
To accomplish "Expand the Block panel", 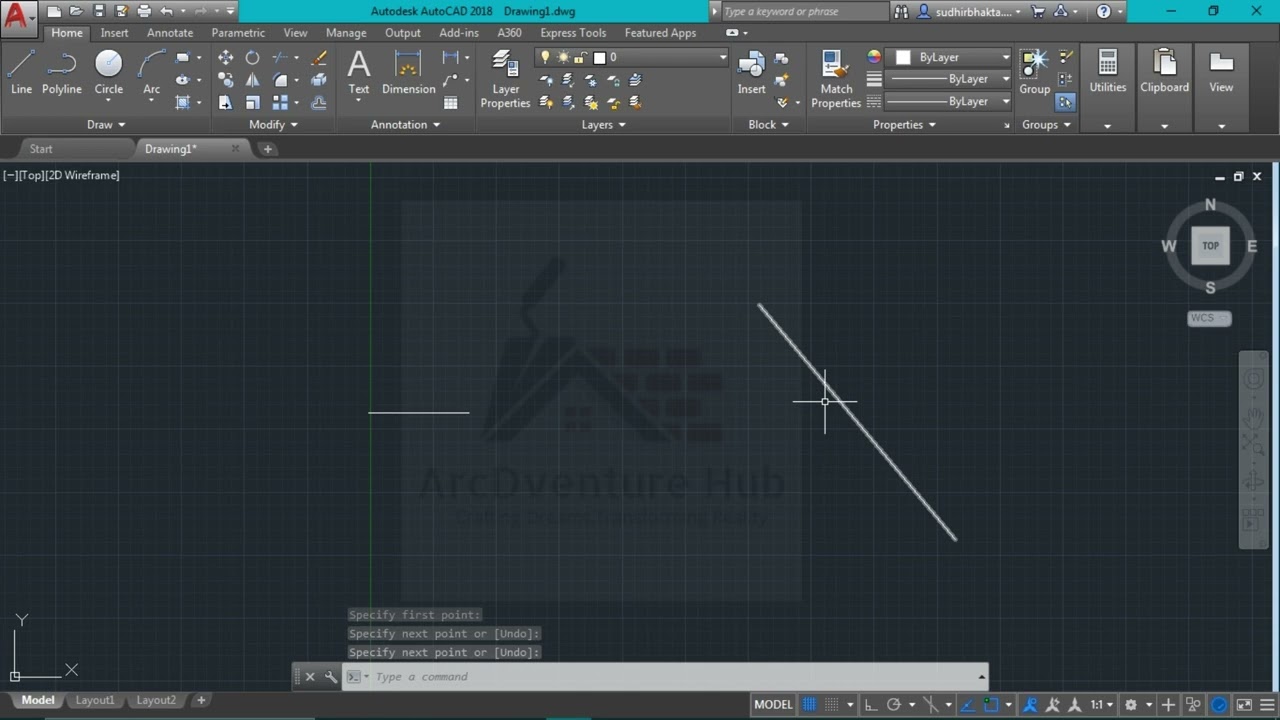I will click(768, 125).
